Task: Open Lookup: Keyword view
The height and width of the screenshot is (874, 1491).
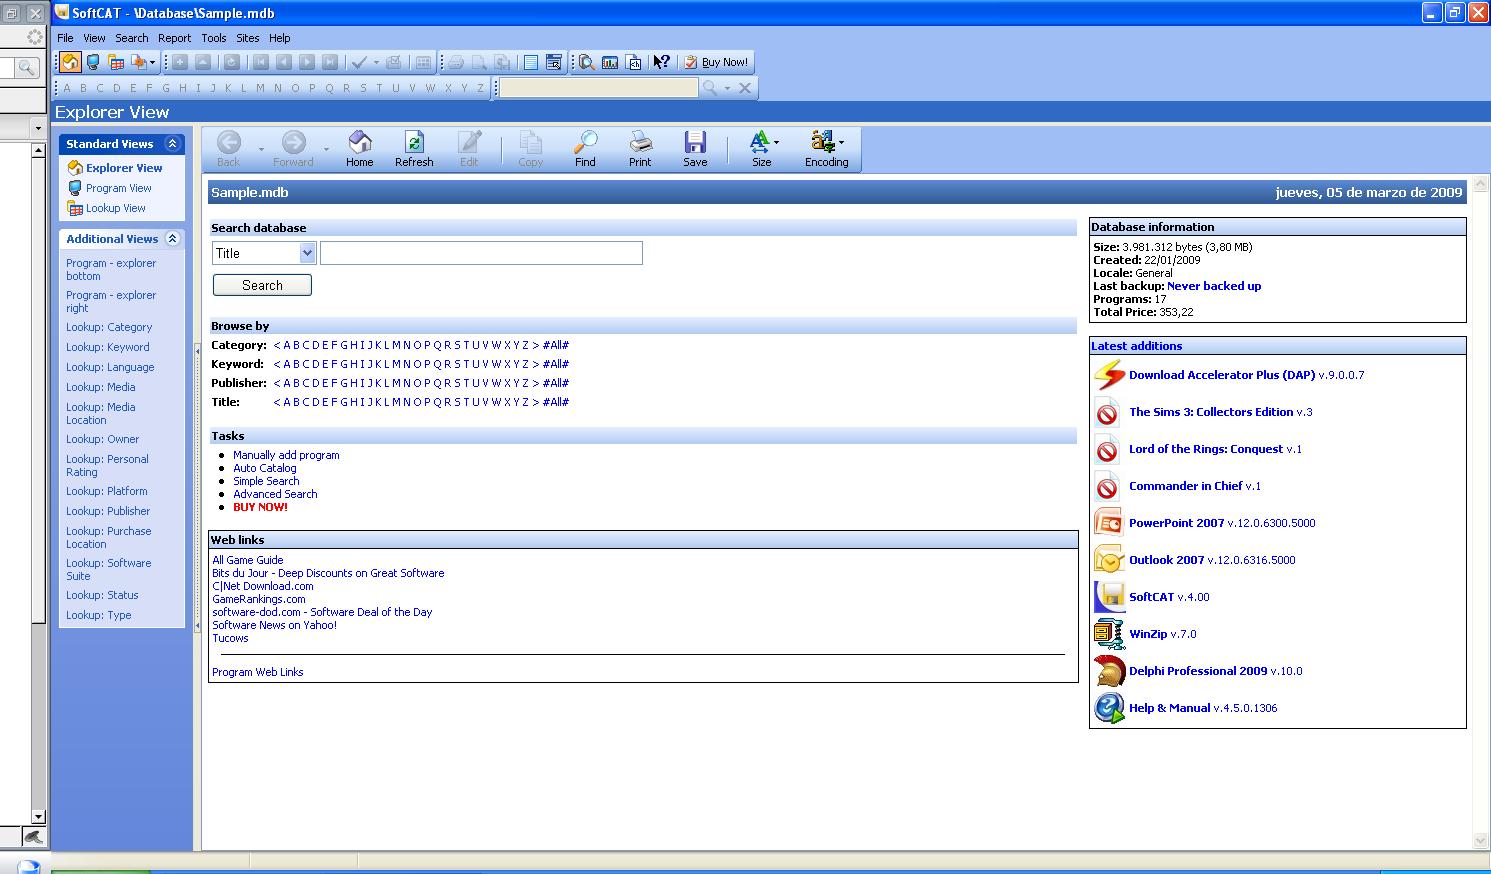Action: click(108, 347)
